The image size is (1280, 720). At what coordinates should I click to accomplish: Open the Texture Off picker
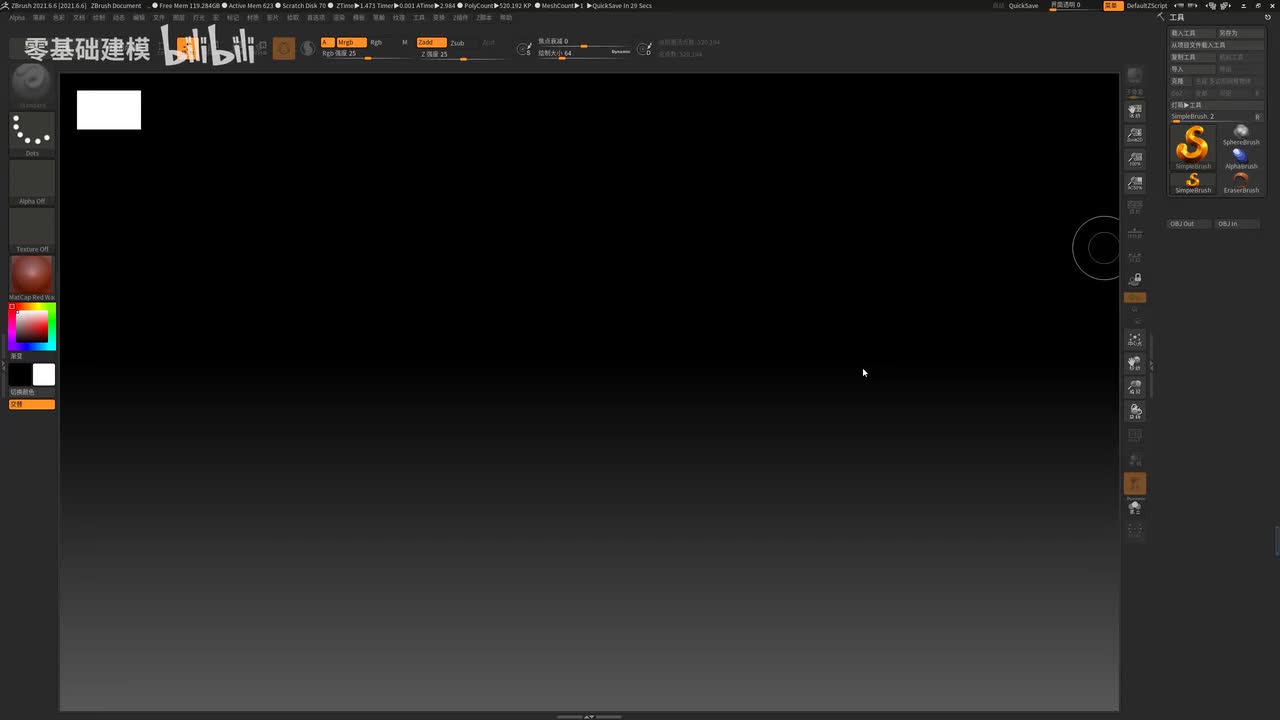click(x=32, y=230)
